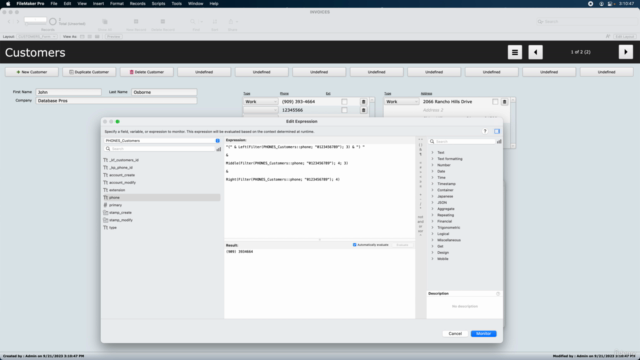Viewport: 640px width, 360px height.
Task: Toggle checkbox next to (909) 393-4664 phone
Action: (344, 102)
